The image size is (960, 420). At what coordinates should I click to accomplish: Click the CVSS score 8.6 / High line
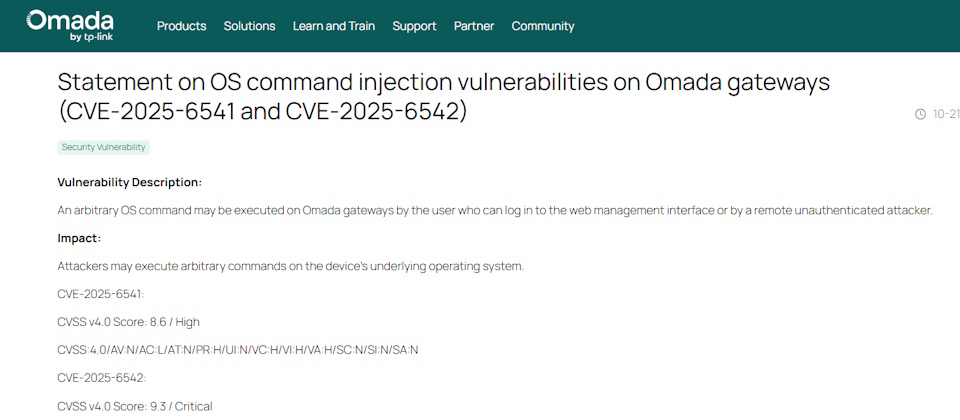tap(135, 322)
